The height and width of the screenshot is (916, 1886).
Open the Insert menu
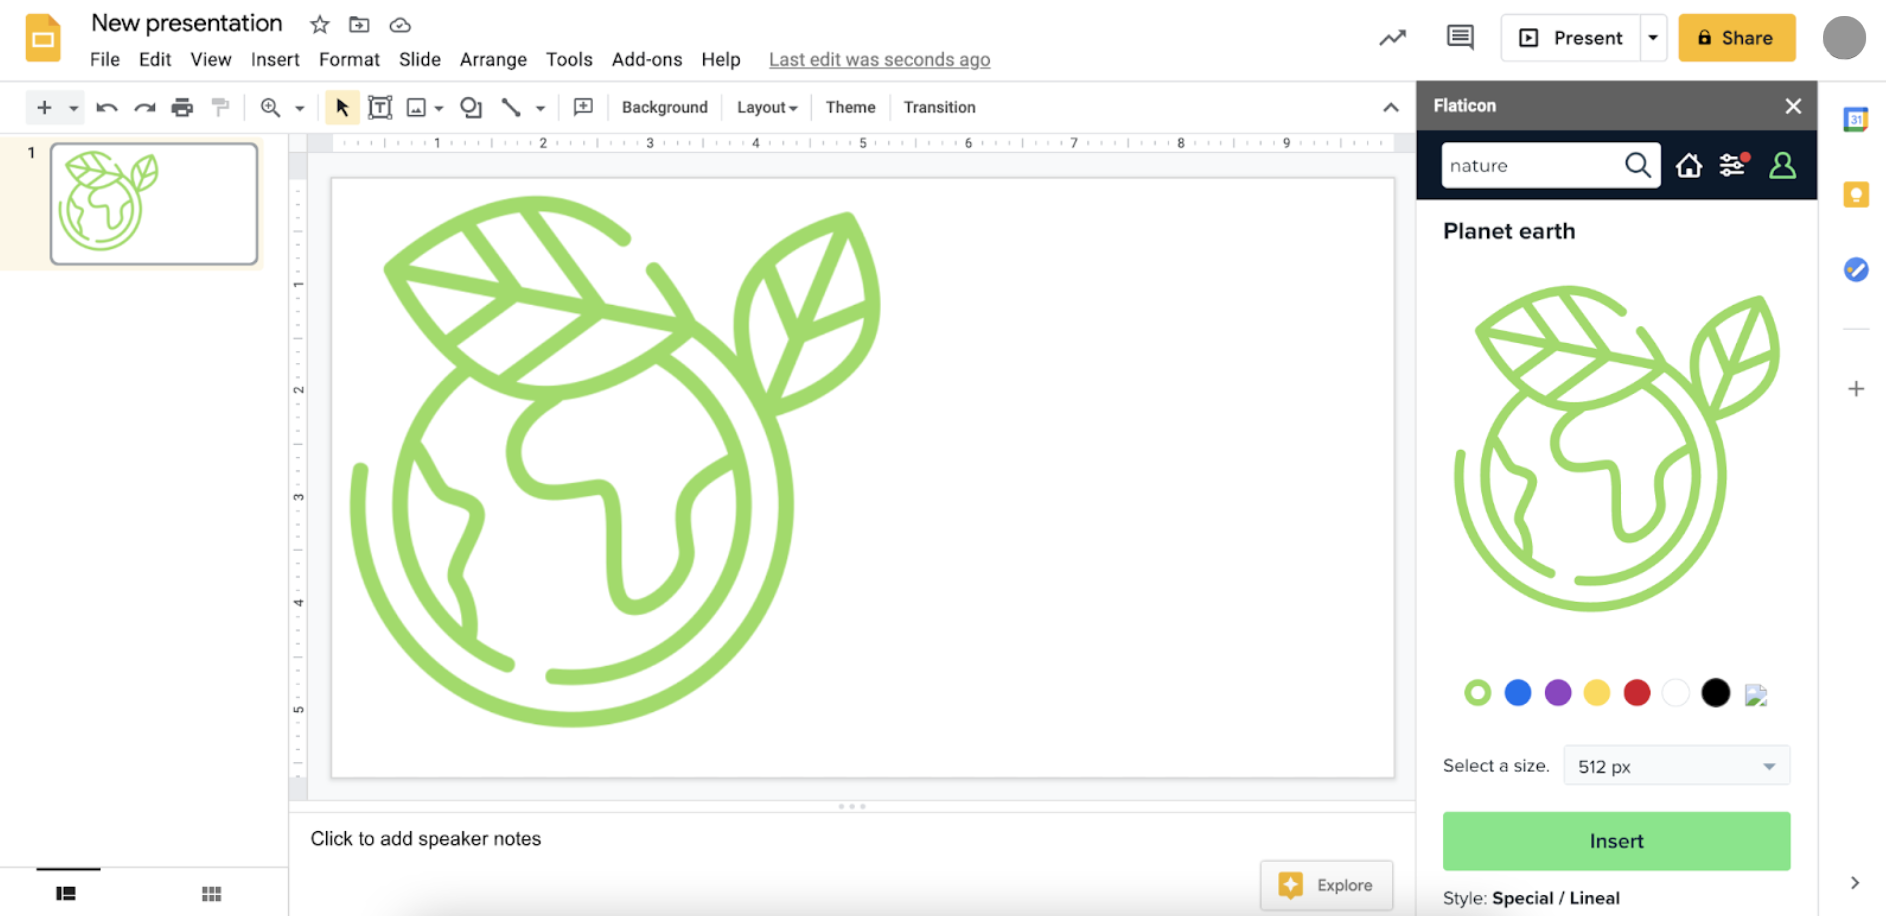pyautogui.click(x=275, y=59)
